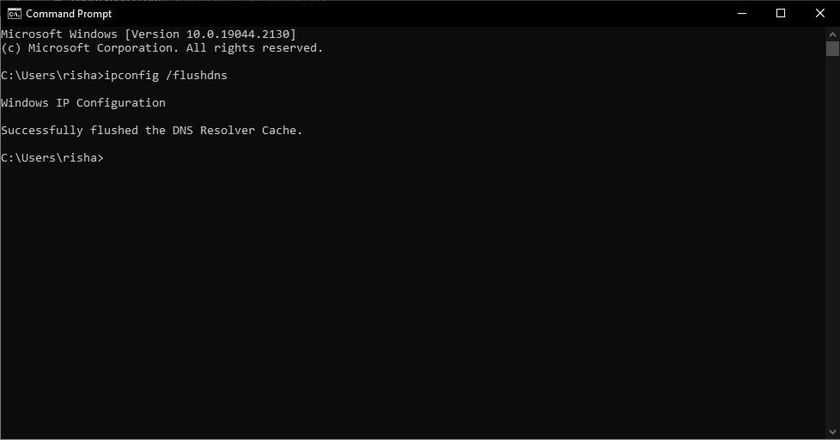Click the empty title bar area

pos(400,13)
